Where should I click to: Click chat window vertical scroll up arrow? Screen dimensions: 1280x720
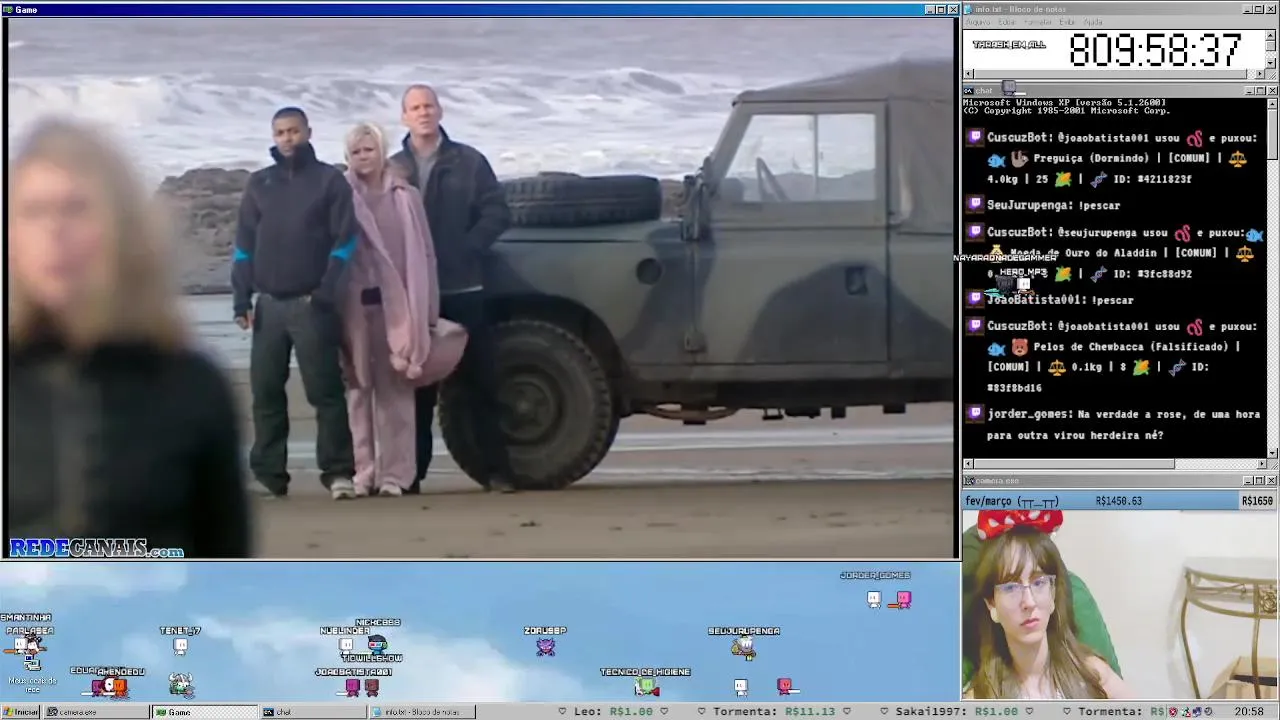1272,103
